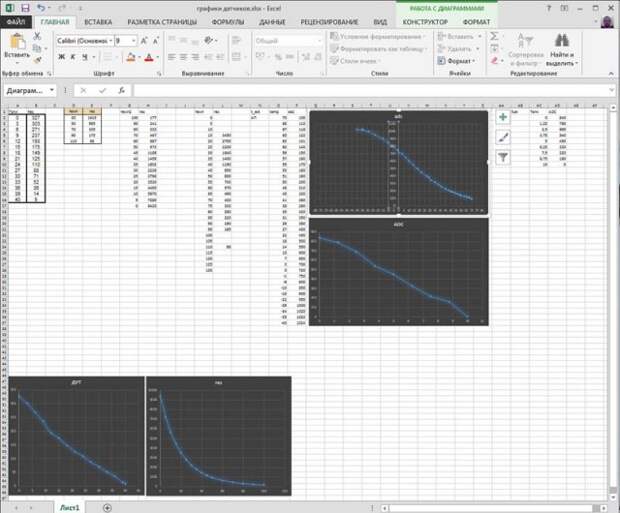Switch to the РЕЦЕНЗИРОВАНИЕ tab

coord(329,22)
